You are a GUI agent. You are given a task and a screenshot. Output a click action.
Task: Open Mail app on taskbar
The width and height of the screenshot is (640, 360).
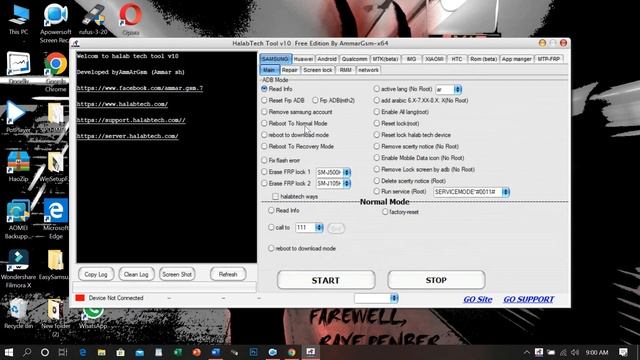click(x=140, y=352)
